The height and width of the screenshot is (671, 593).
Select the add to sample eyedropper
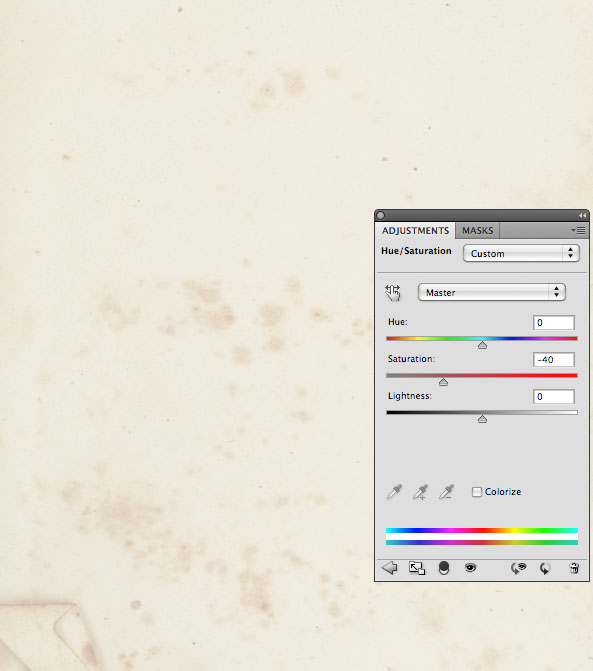(420, 492)
